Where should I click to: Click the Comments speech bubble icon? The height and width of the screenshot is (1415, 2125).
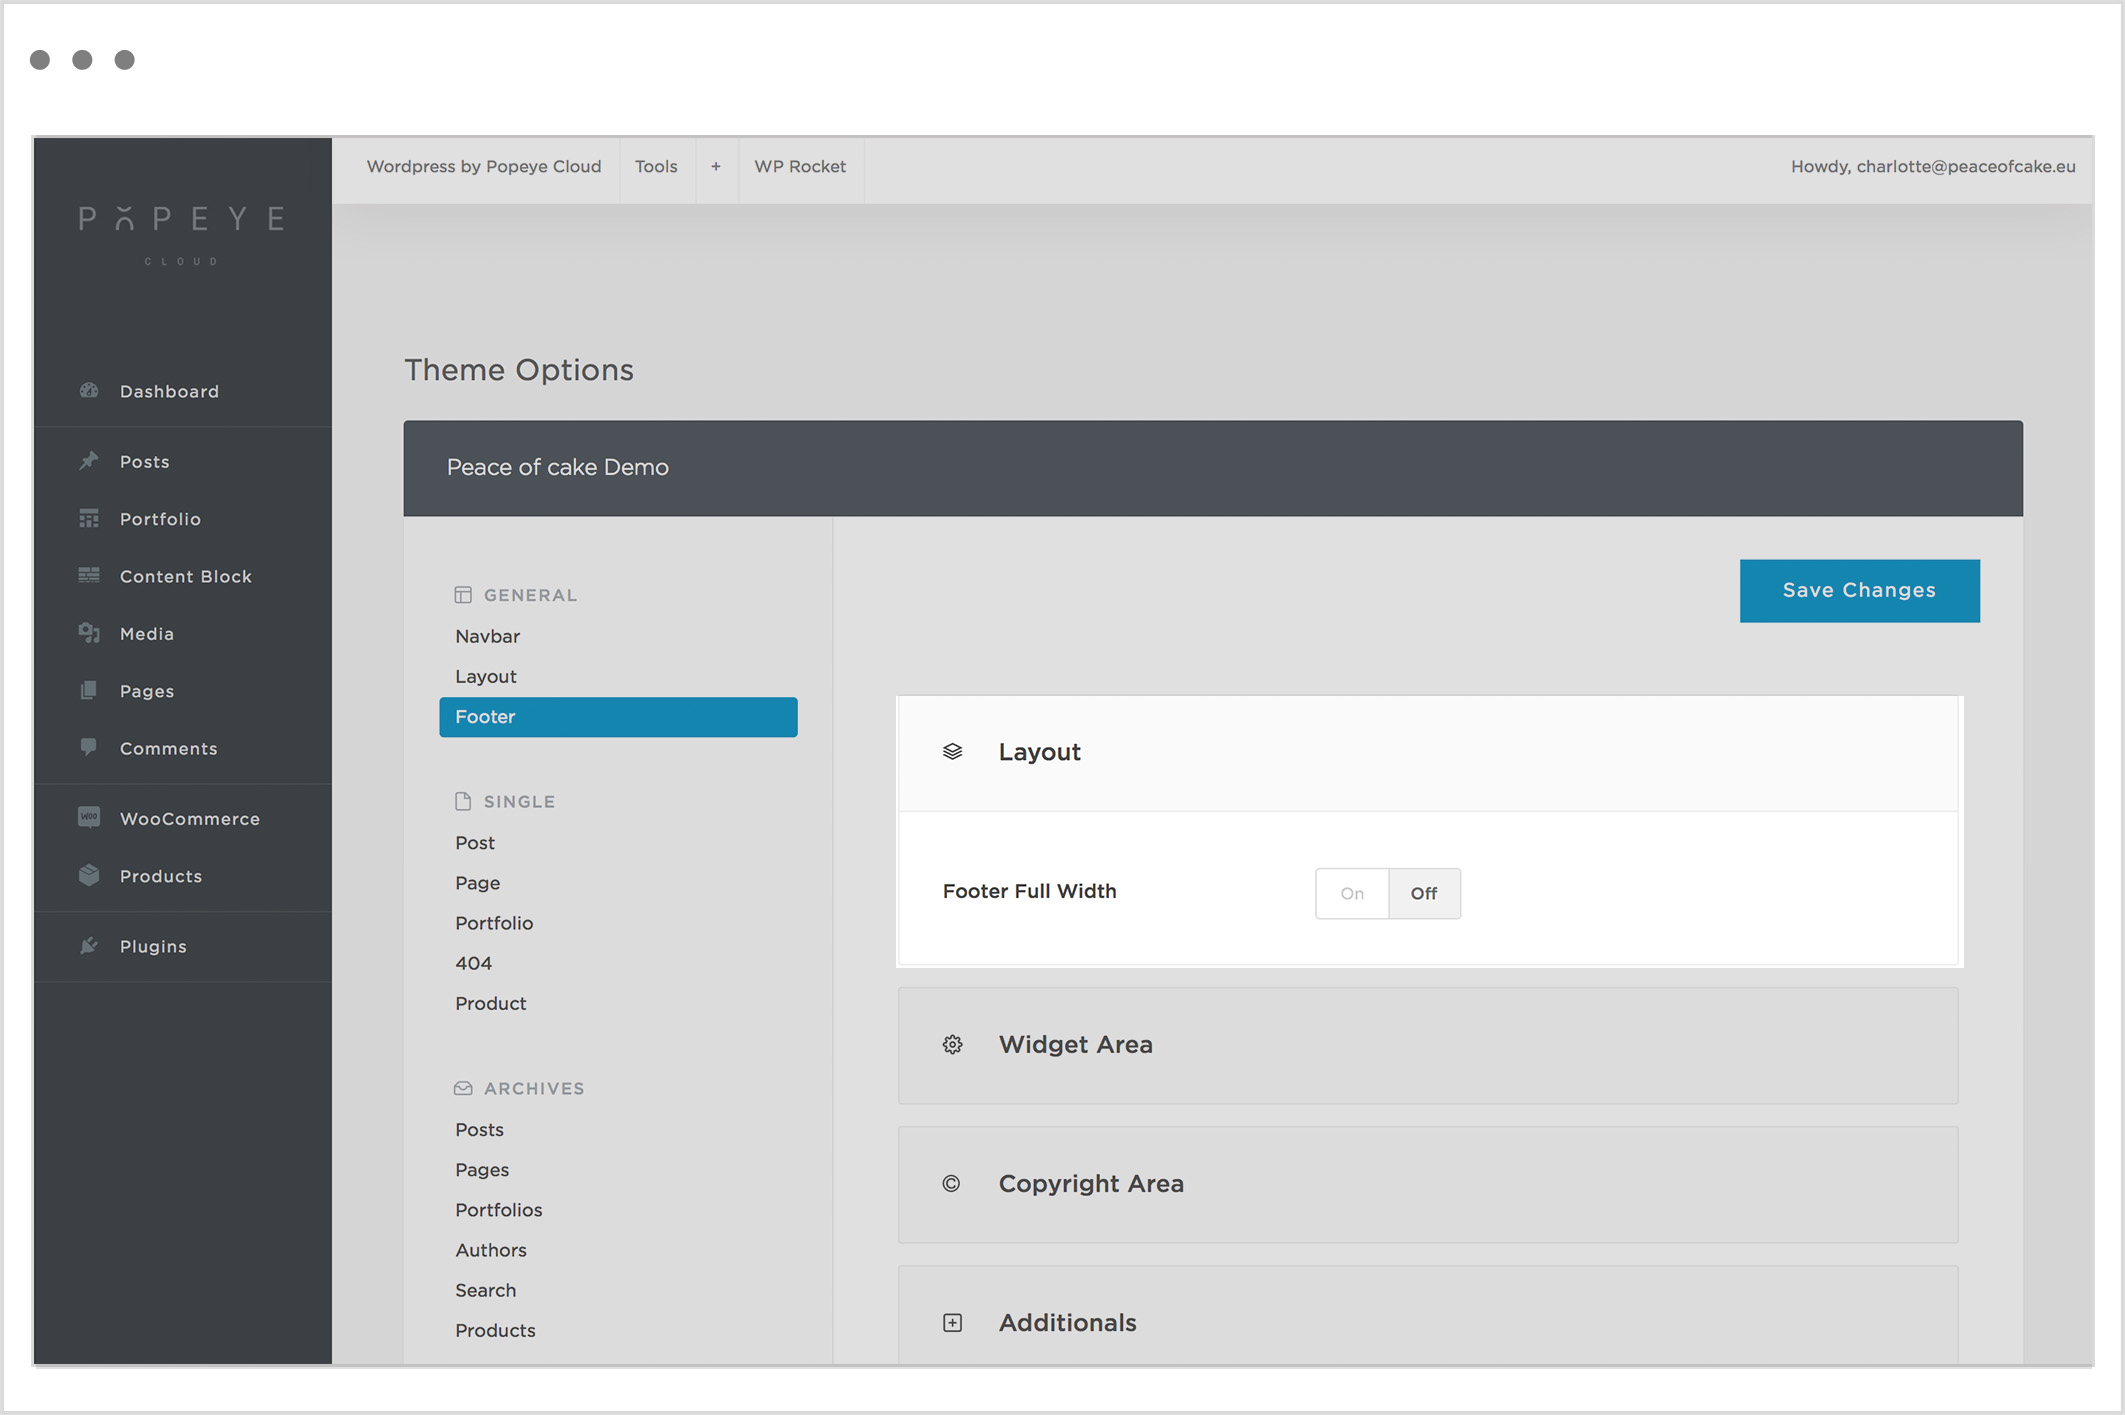coord(89,747)
